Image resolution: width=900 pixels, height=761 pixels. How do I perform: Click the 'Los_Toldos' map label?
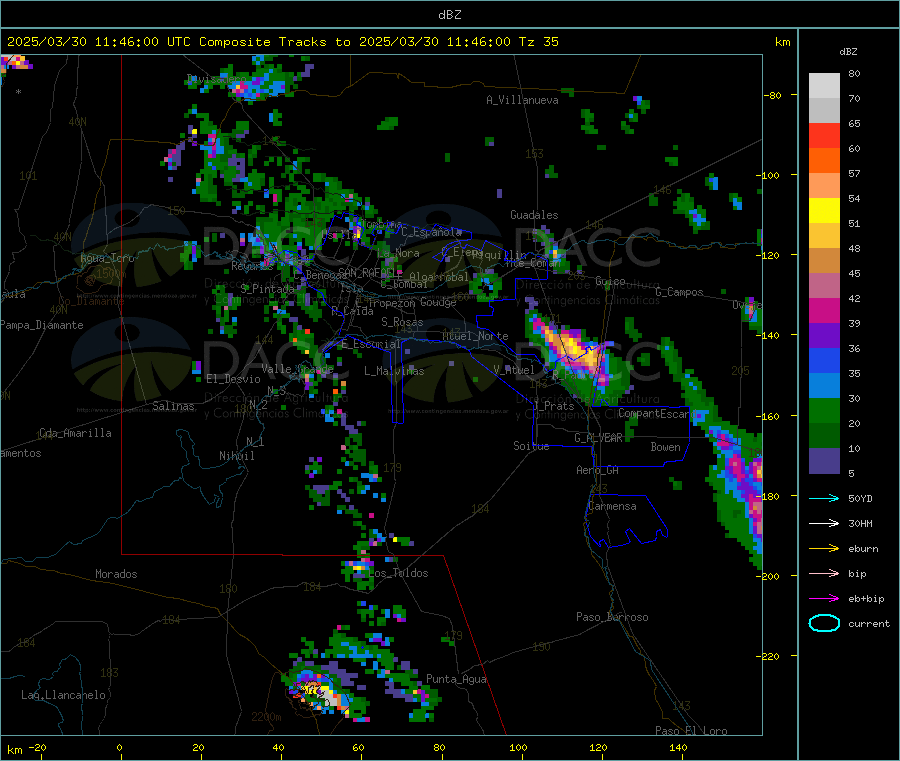[398, 573]
